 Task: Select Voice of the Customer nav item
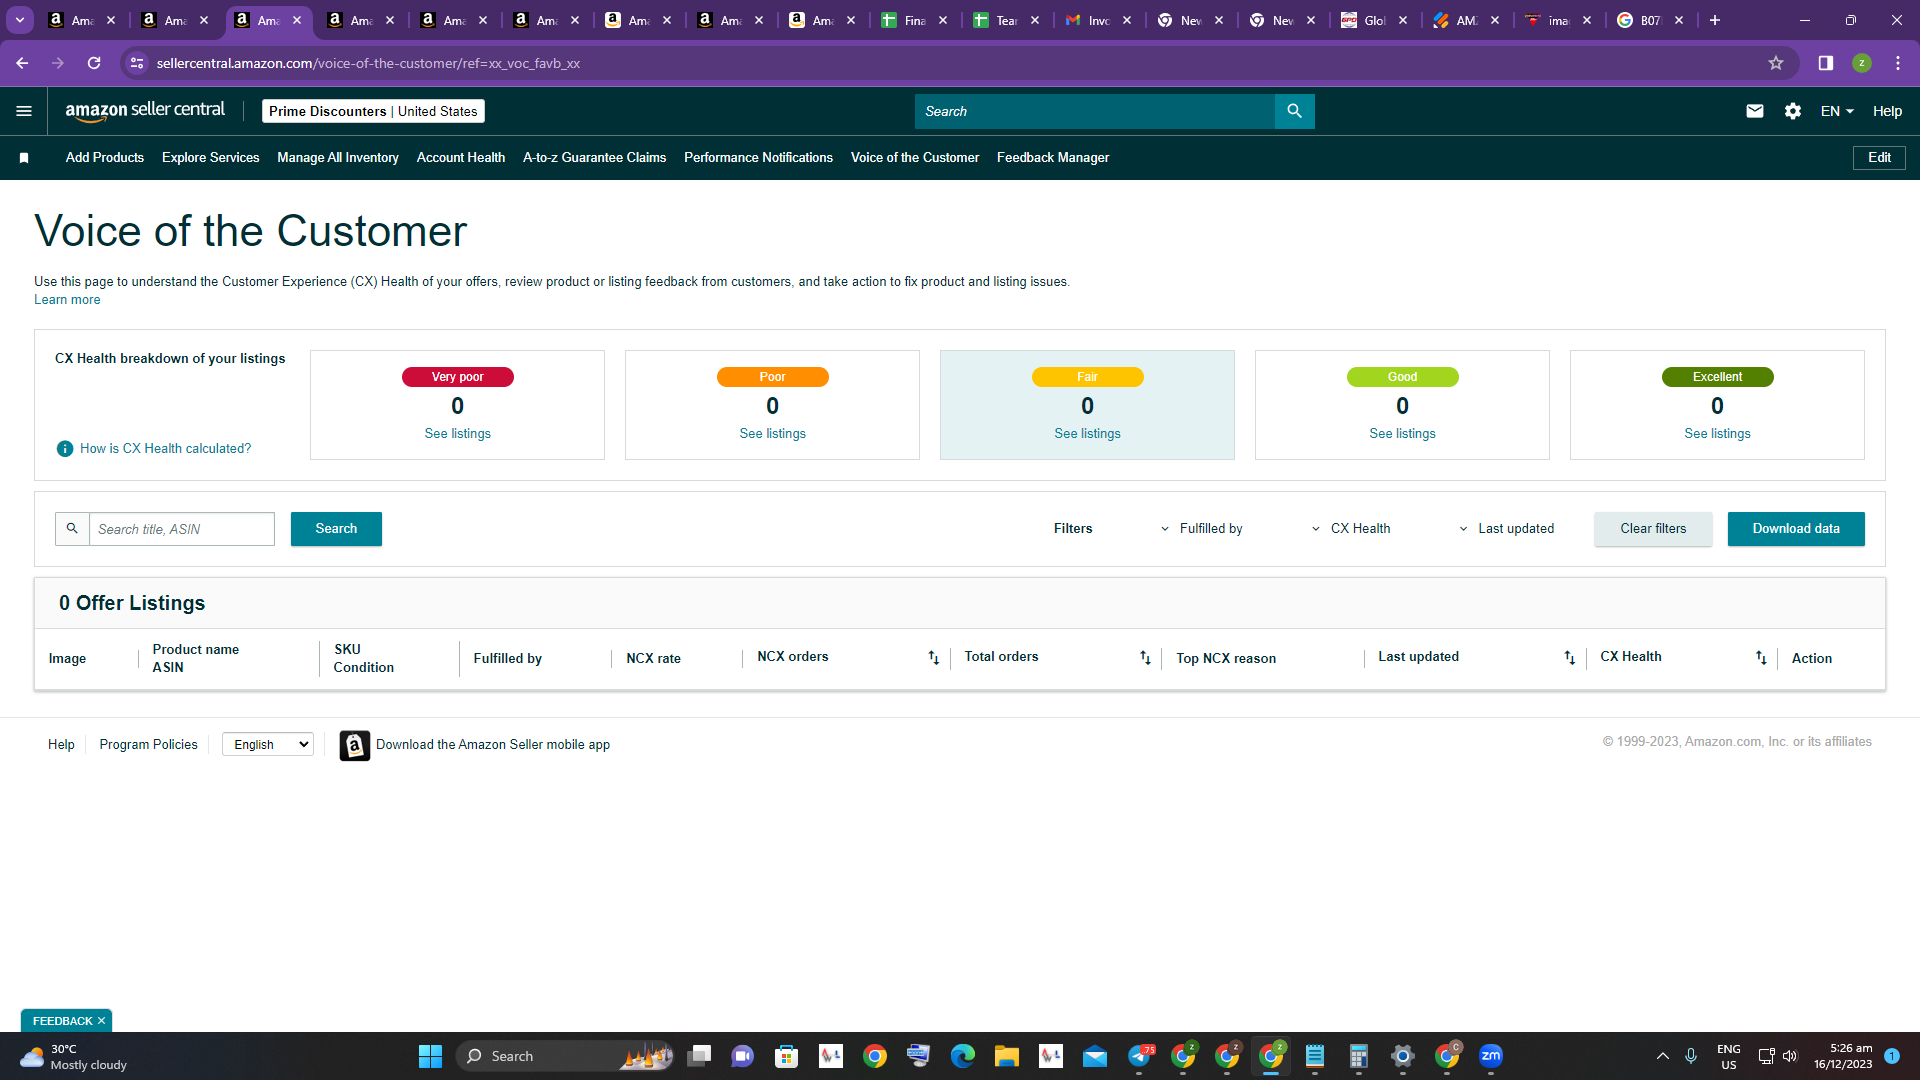pyautogui.click(x=915, y=158)
